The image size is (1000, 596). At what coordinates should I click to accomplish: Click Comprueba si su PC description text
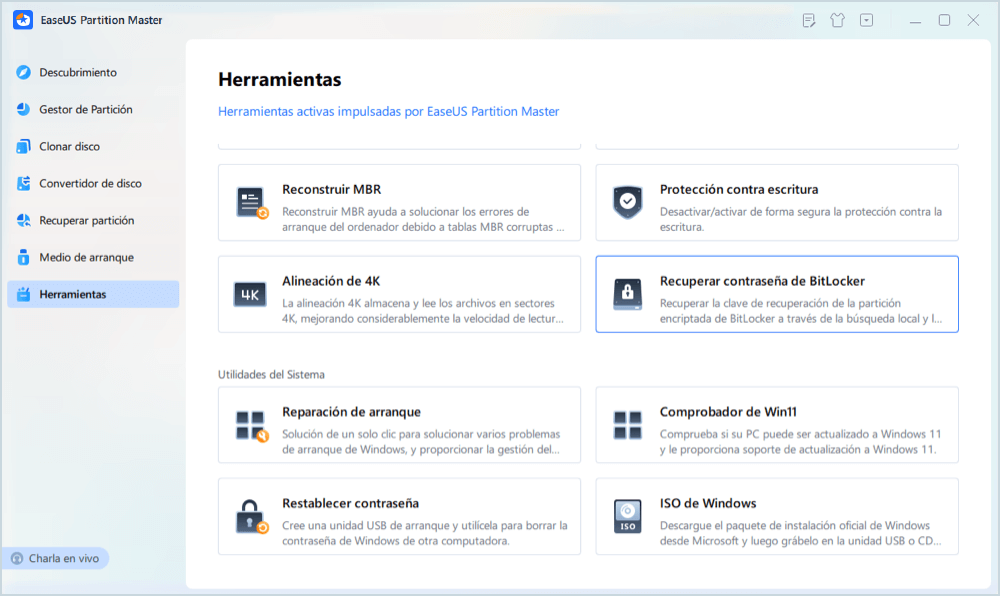(800, 442)
